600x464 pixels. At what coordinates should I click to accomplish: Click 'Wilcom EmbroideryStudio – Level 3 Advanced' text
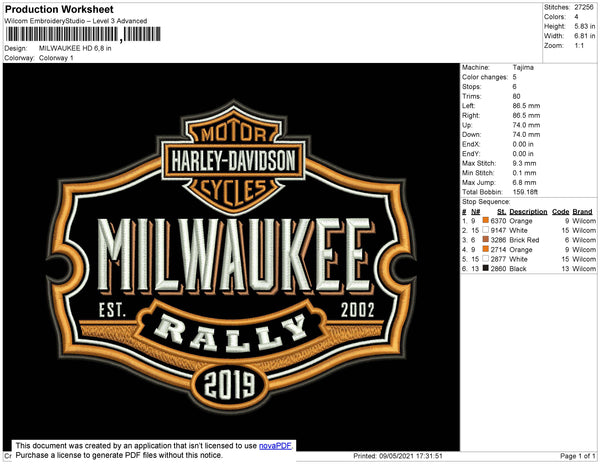pos(76,21)
